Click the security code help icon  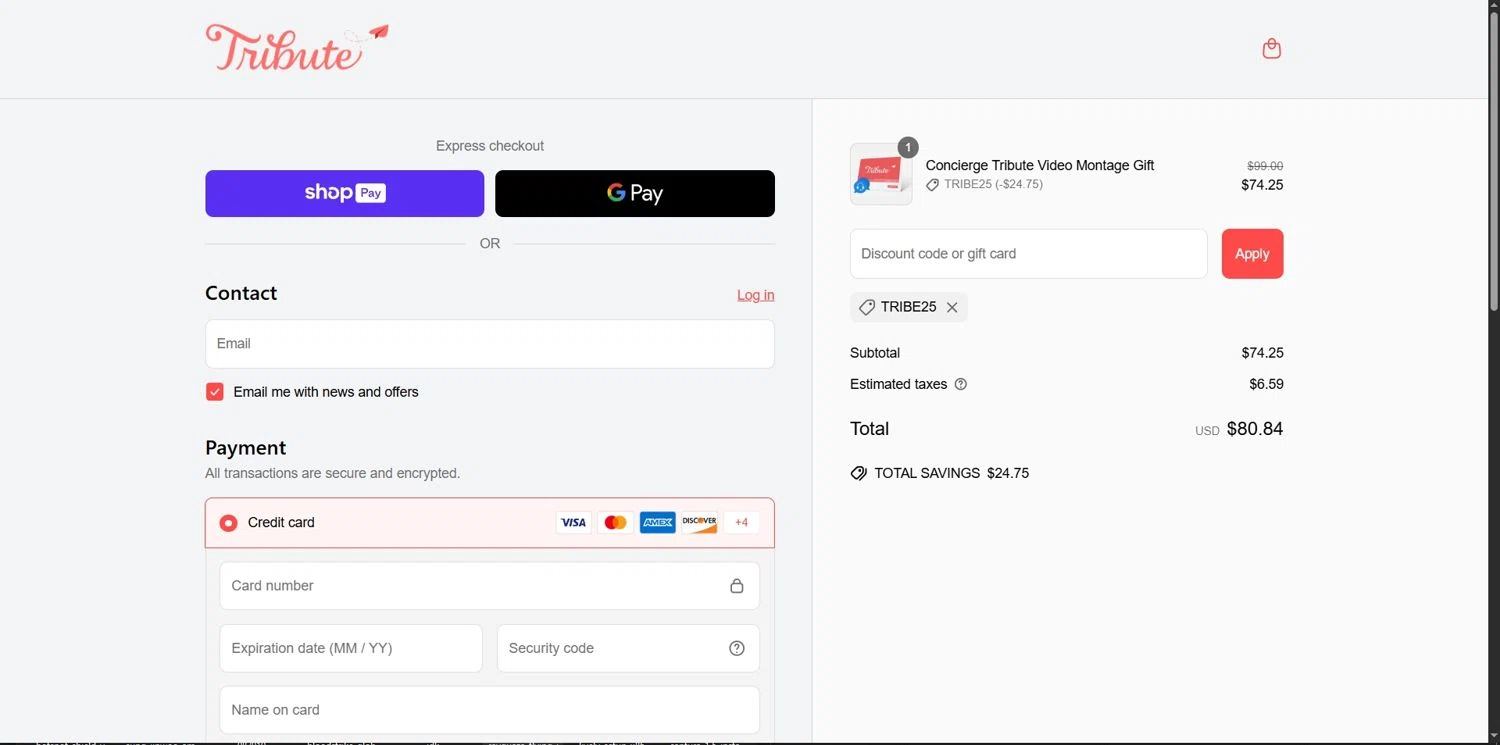tap(737, 648)
